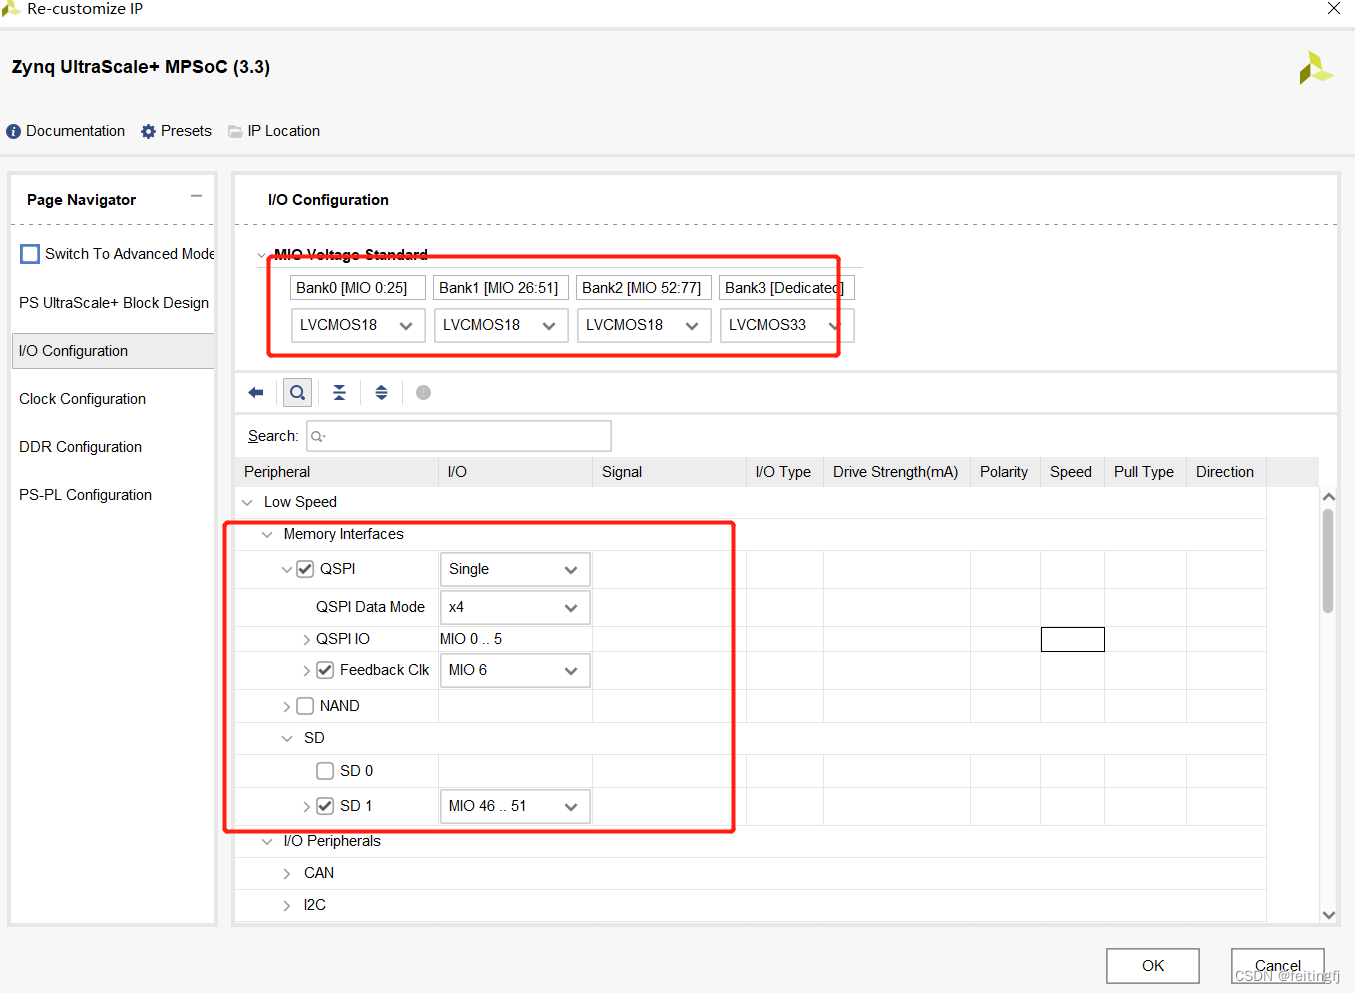Viewport: 1355px width, 993px height.
Task: Expand the Feedback Clk row chevron
Action: coord(306,671)
